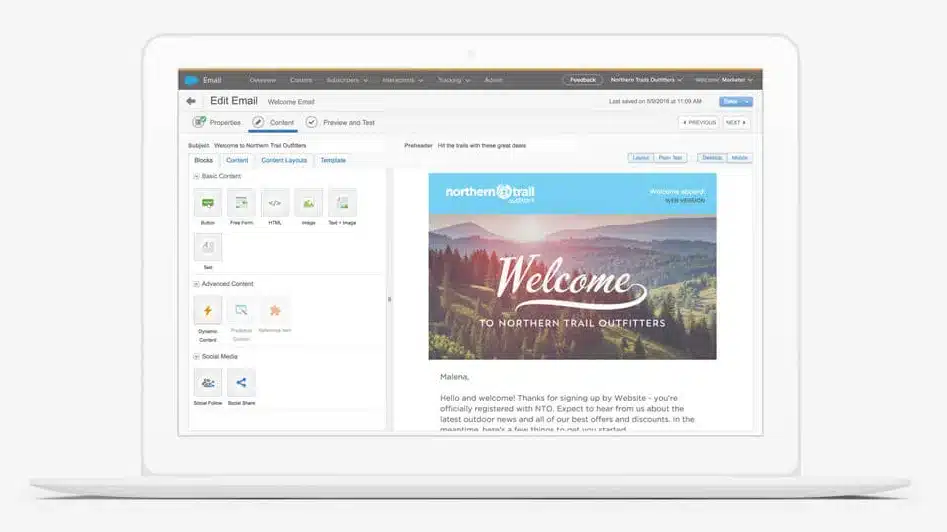Choose the Social Follow block icon
Viewport: 947px width, 532px height.
pyautogui.click(x=207, y=382)
